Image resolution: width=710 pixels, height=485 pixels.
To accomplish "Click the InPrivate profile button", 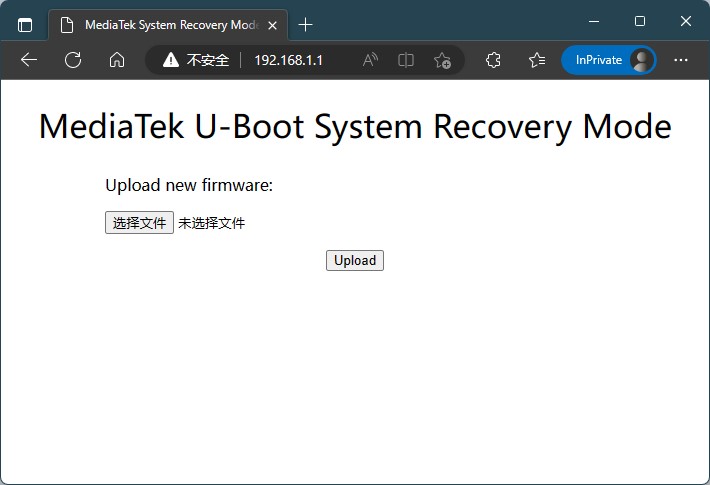I will [609, 60].
